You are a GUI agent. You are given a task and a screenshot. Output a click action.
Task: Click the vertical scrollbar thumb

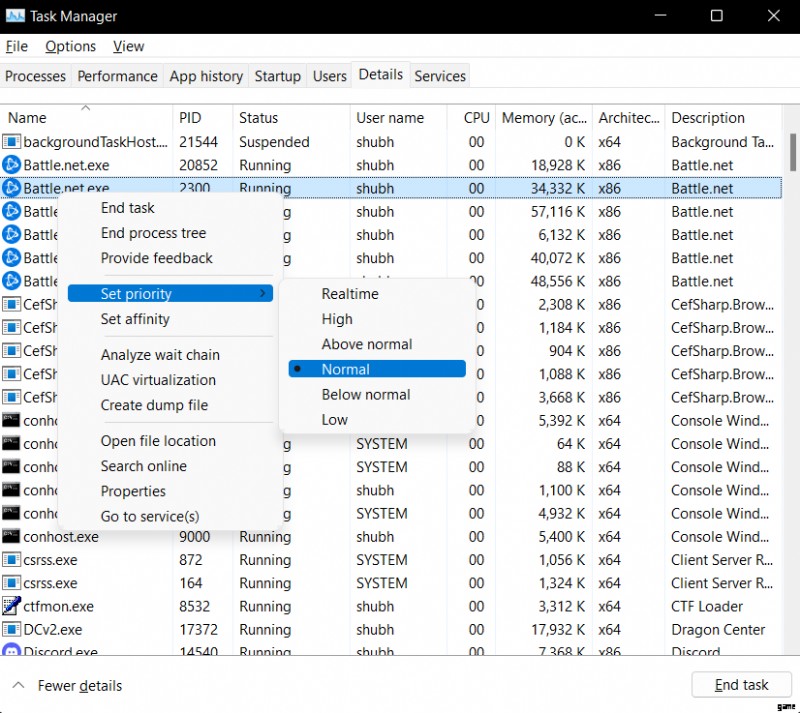793,152
